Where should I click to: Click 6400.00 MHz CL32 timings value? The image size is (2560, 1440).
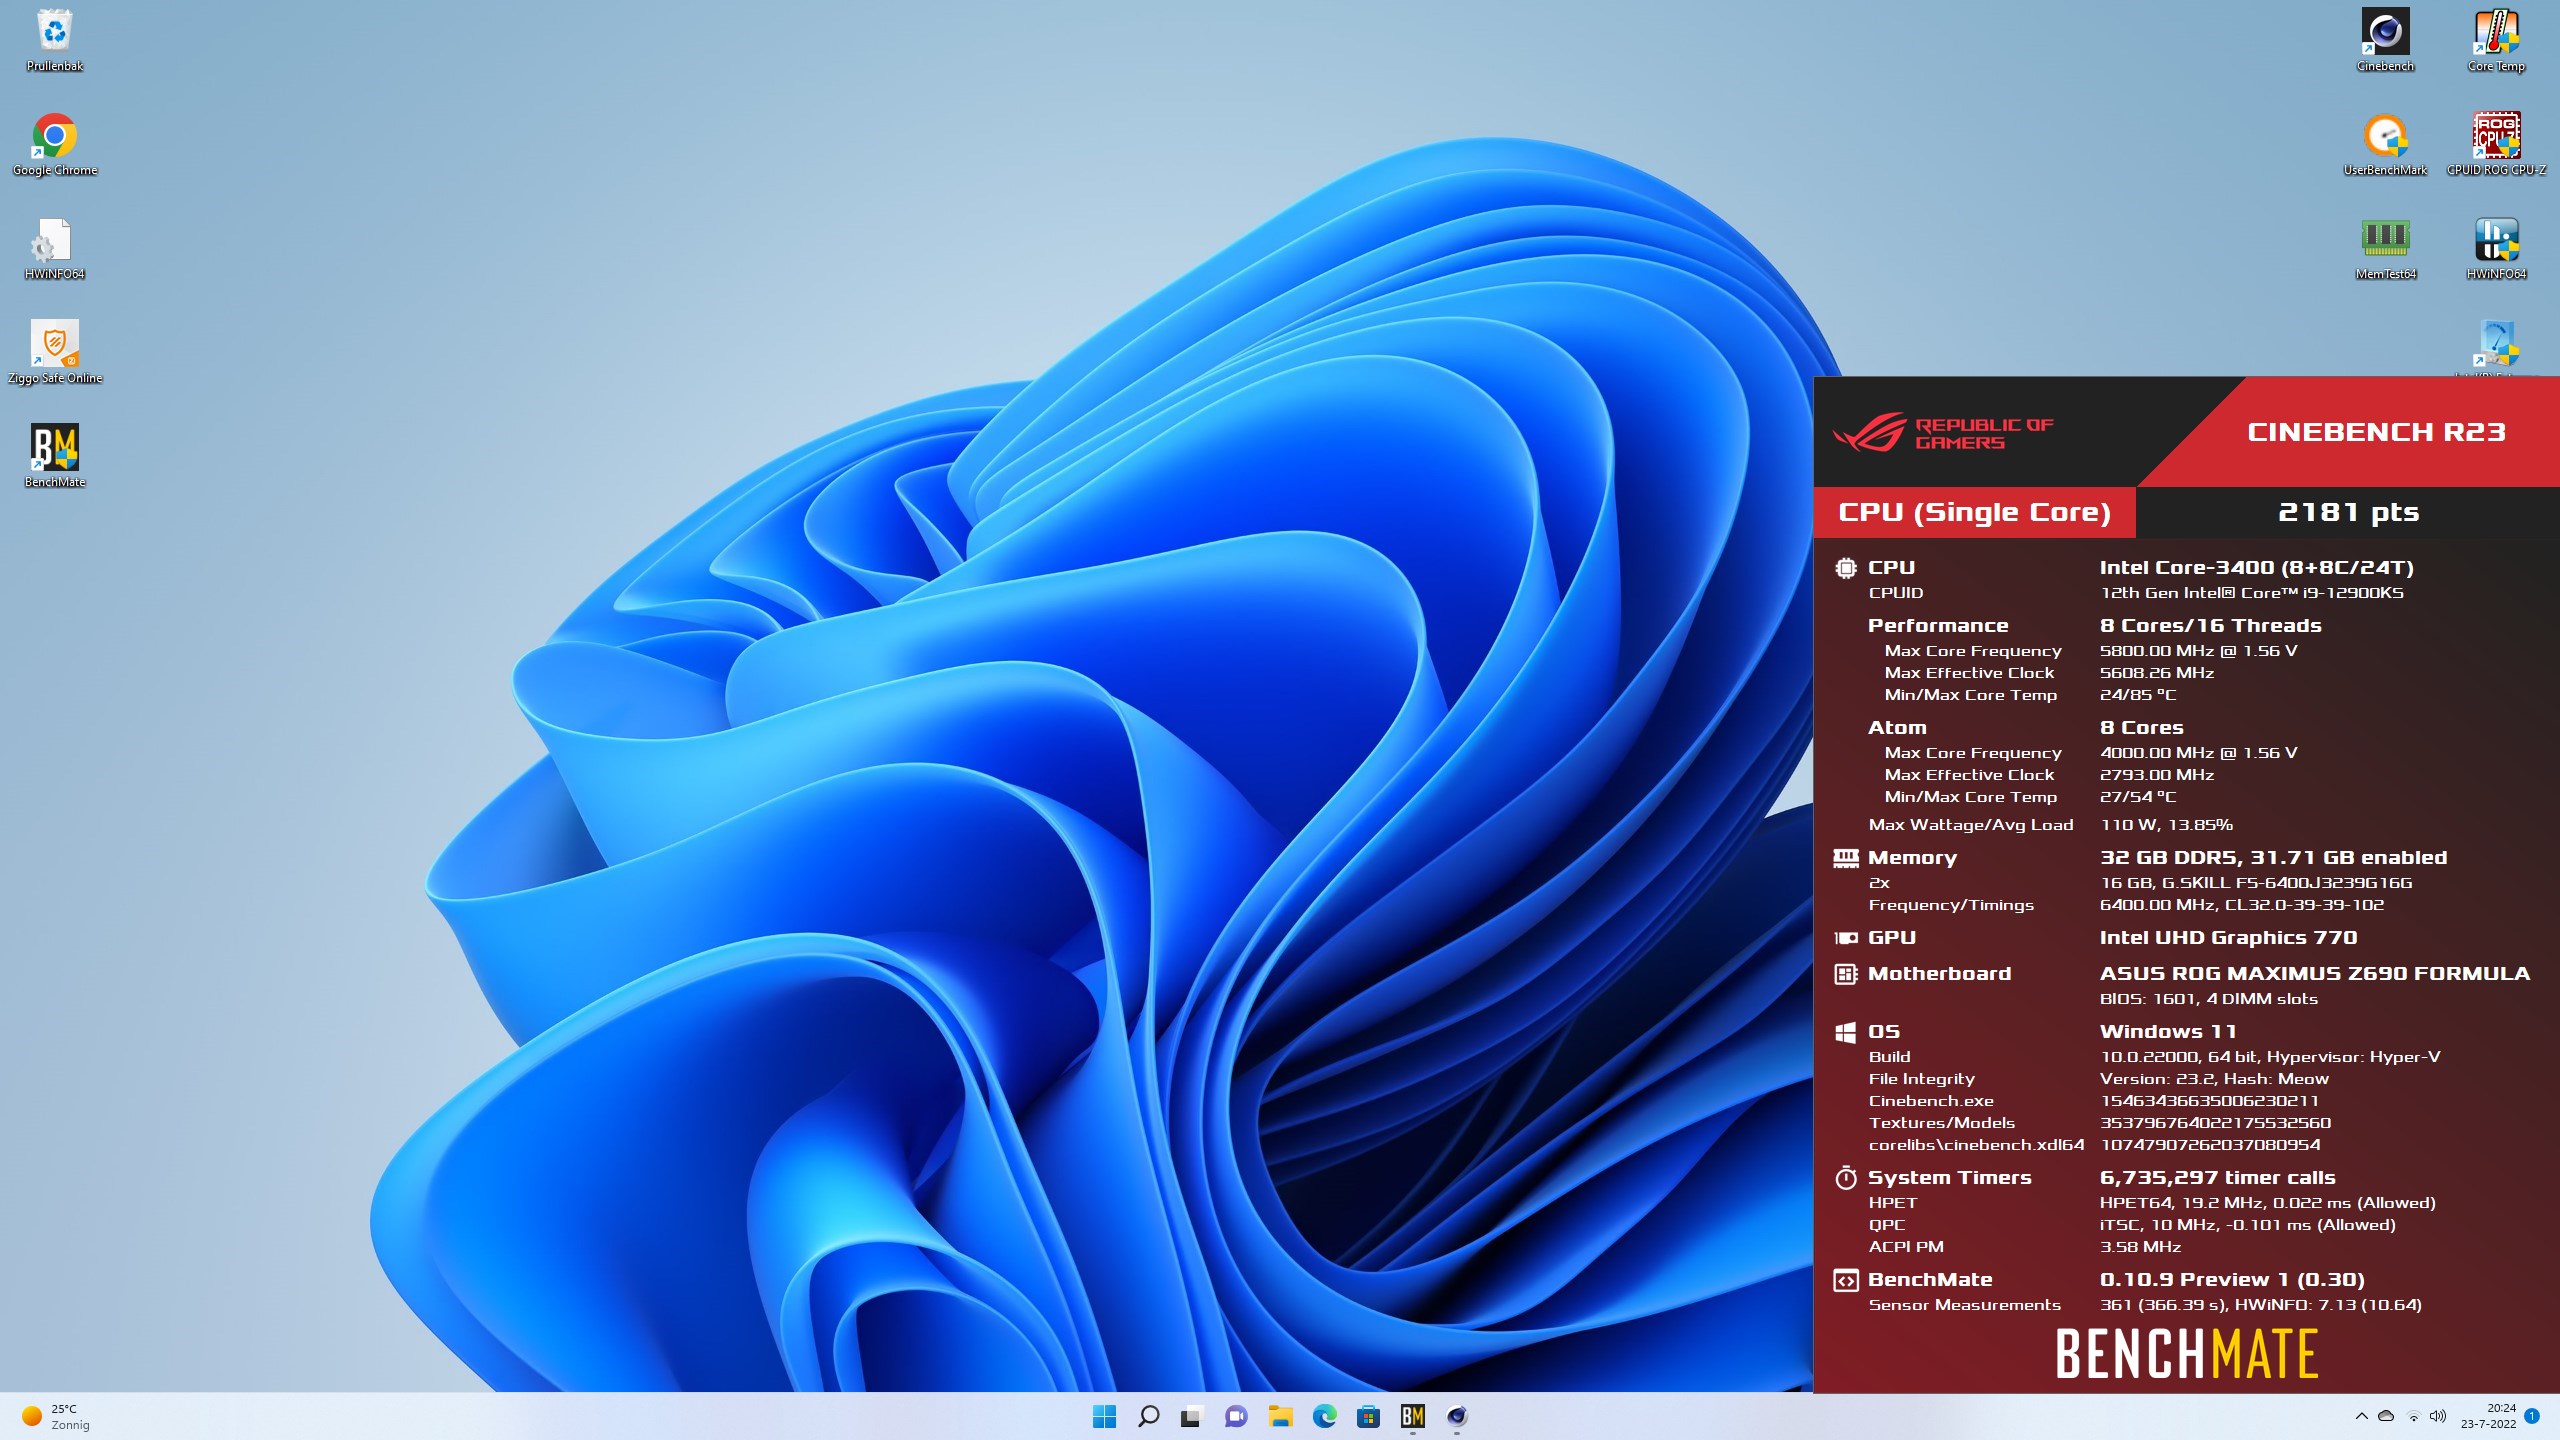(x=2242, y=905)
